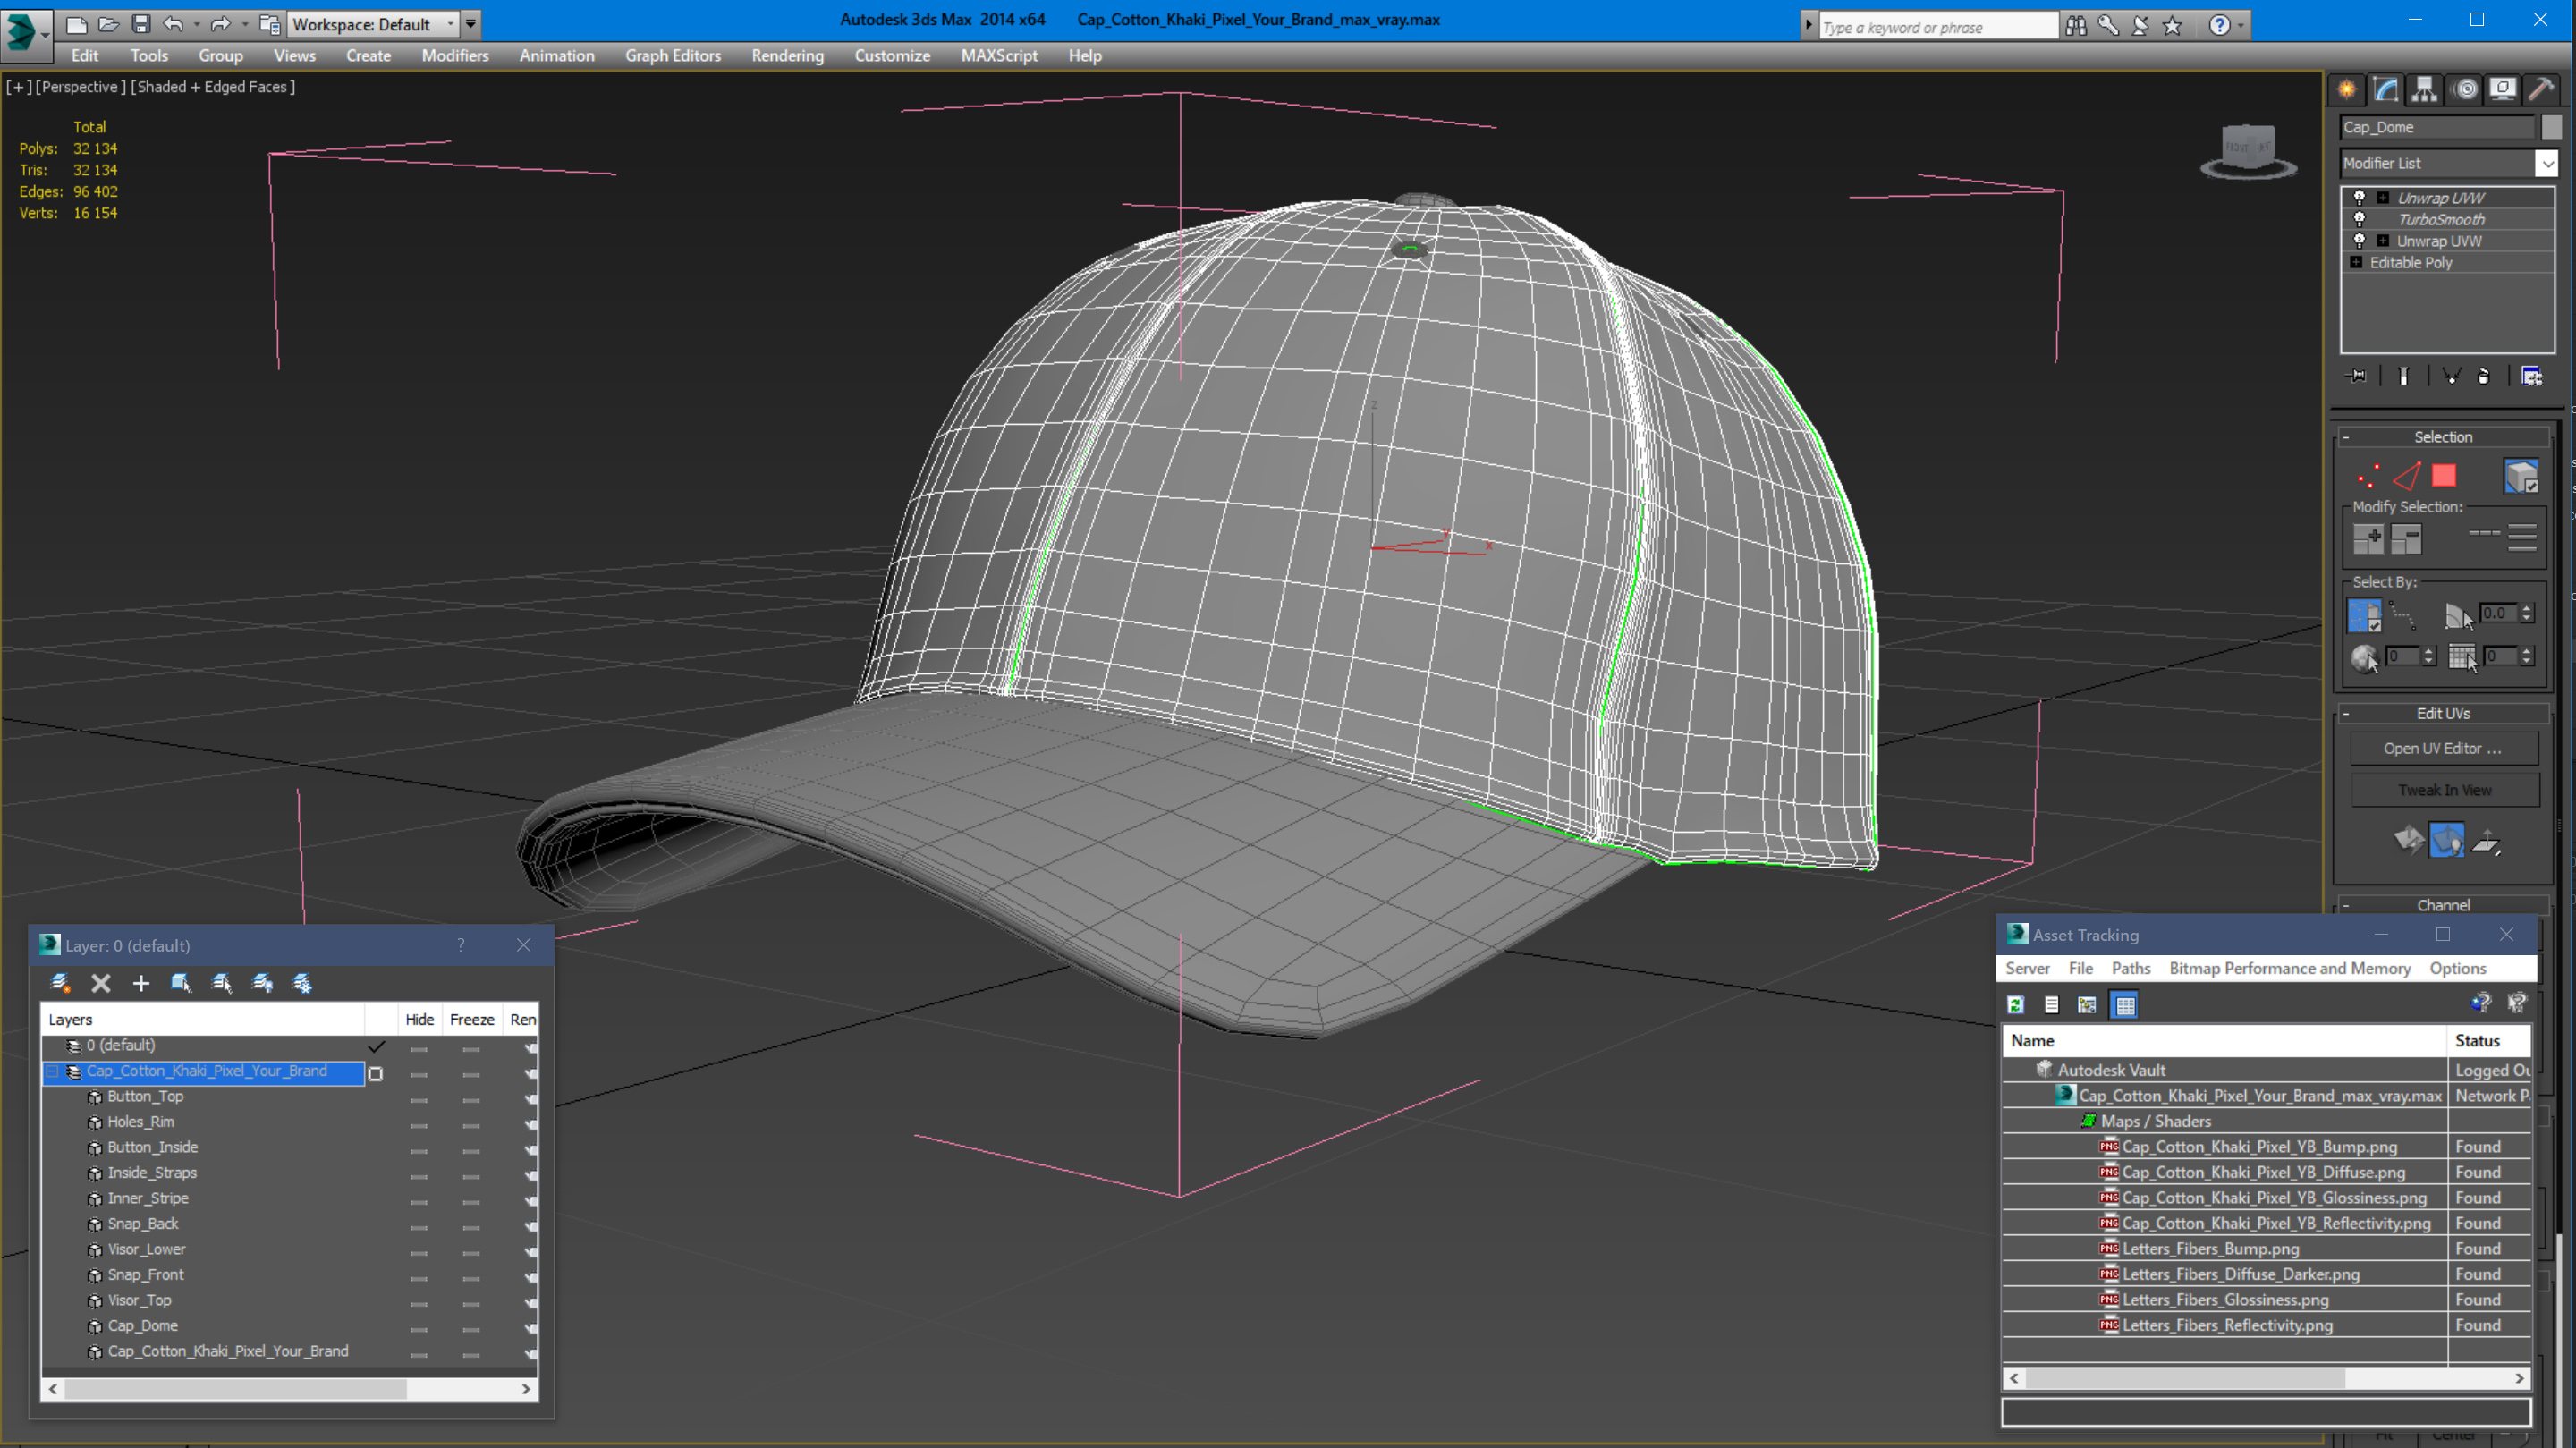
Task: Collapse the Edit UVs rollout
Action: tap(2443, 713)
